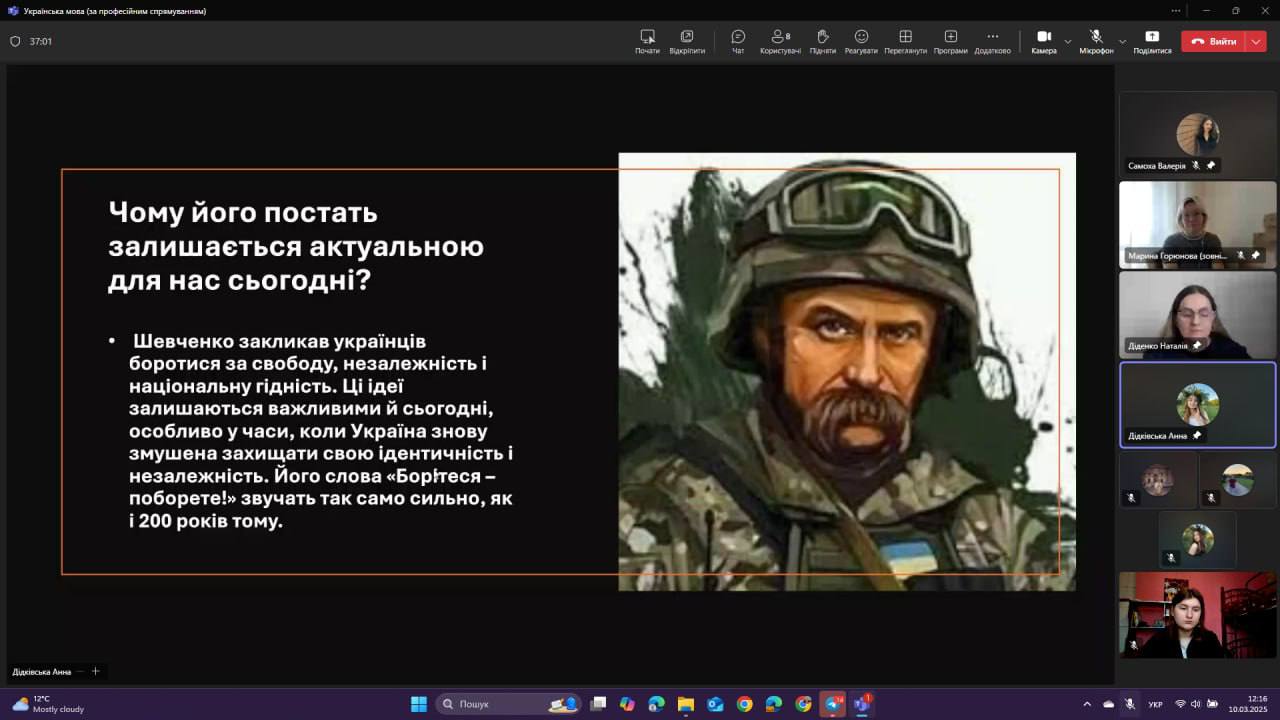Click the Почати control button
Screen dimensions: 1280x720
tap(647, 41)
